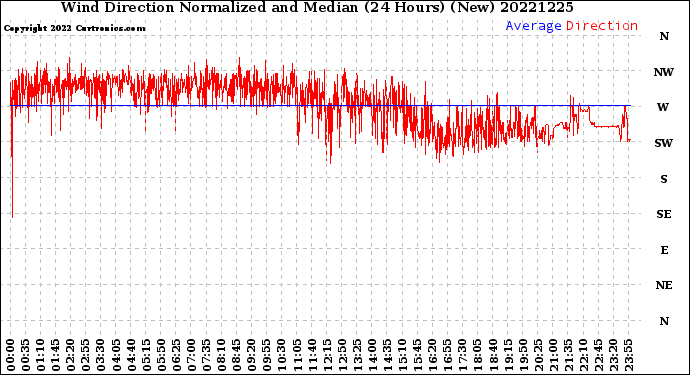The image size is (690, 375).
Task: Click the 12:15 time axis label
Action: click(326, 356)
